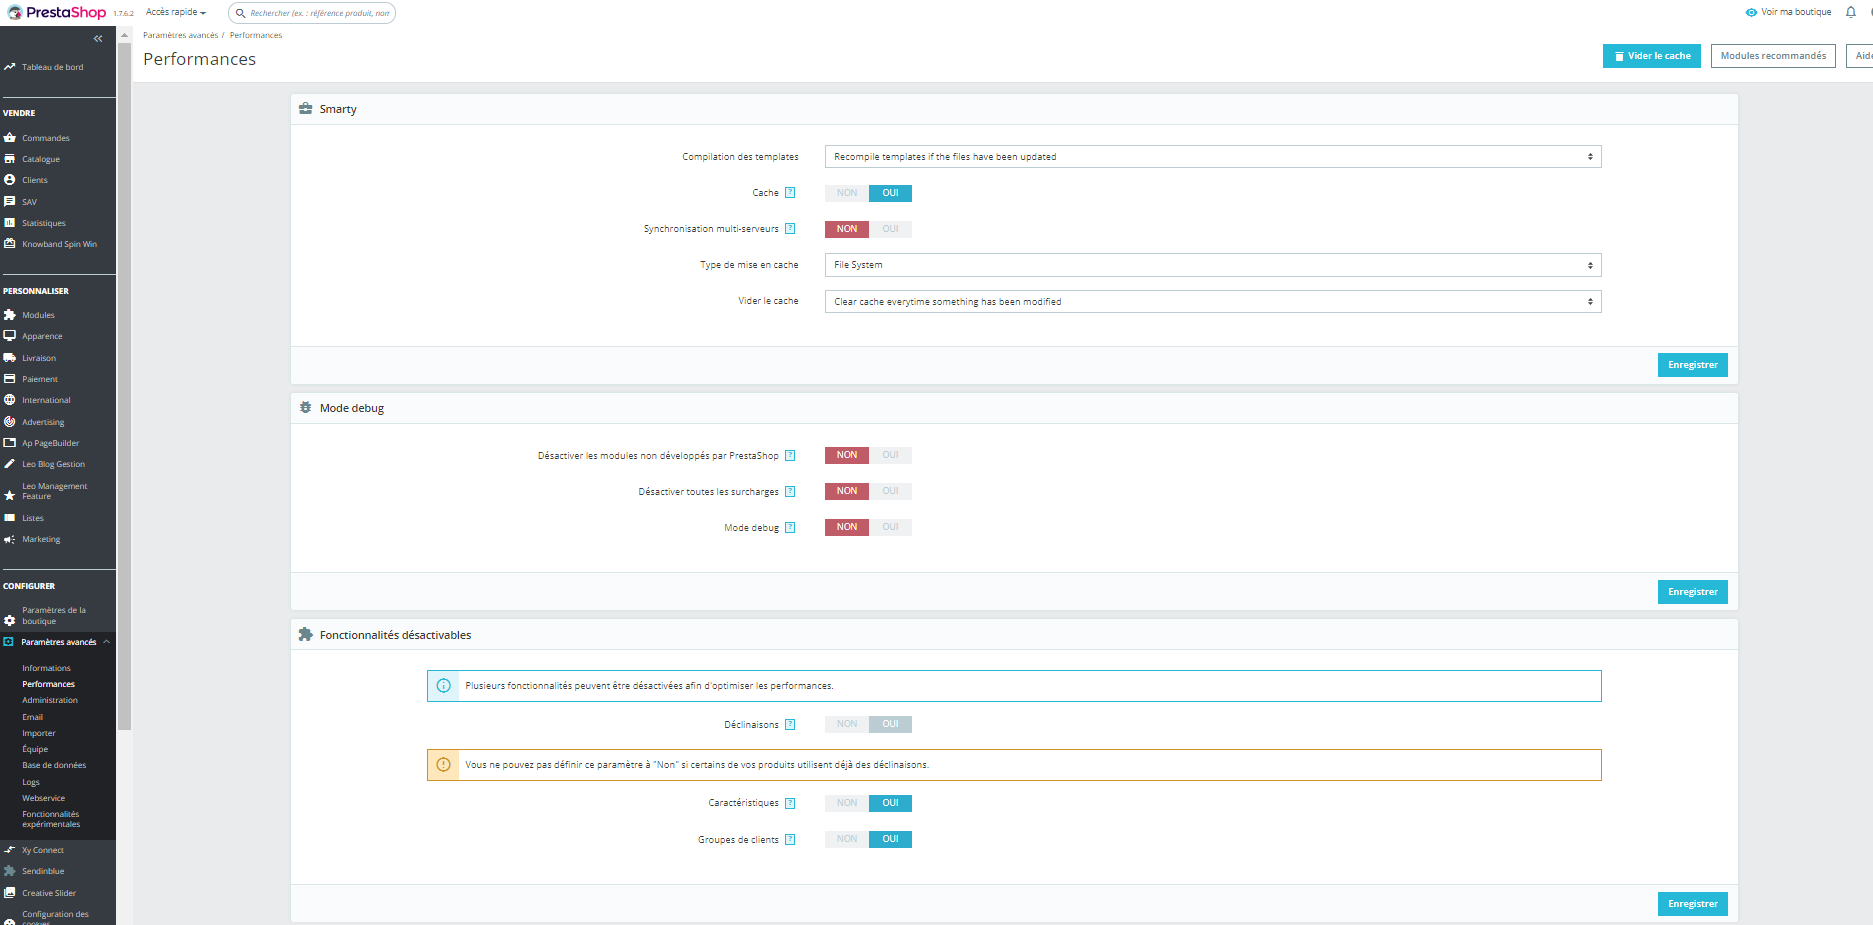Click help icon beside Groupes de clients
This screenshot has height=925, width=1873.
click(790, 839)
